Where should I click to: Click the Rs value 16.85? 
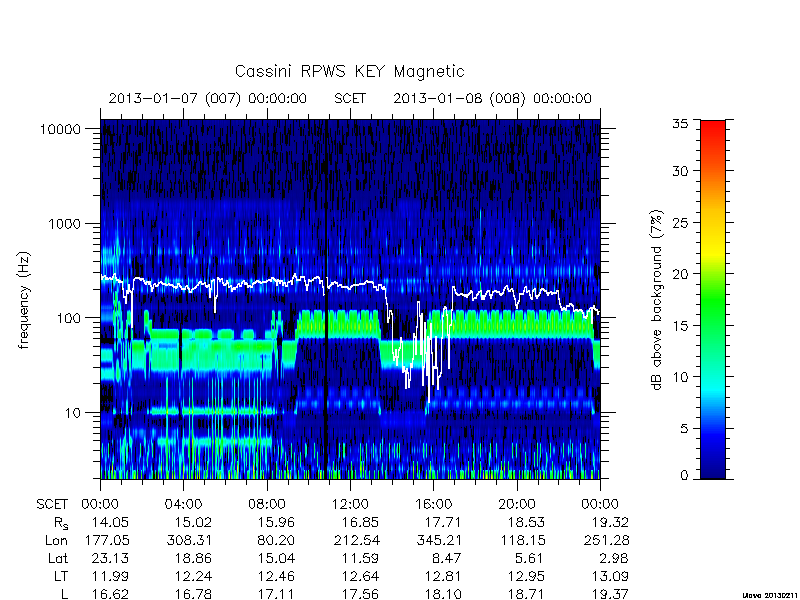click(360, 522)
